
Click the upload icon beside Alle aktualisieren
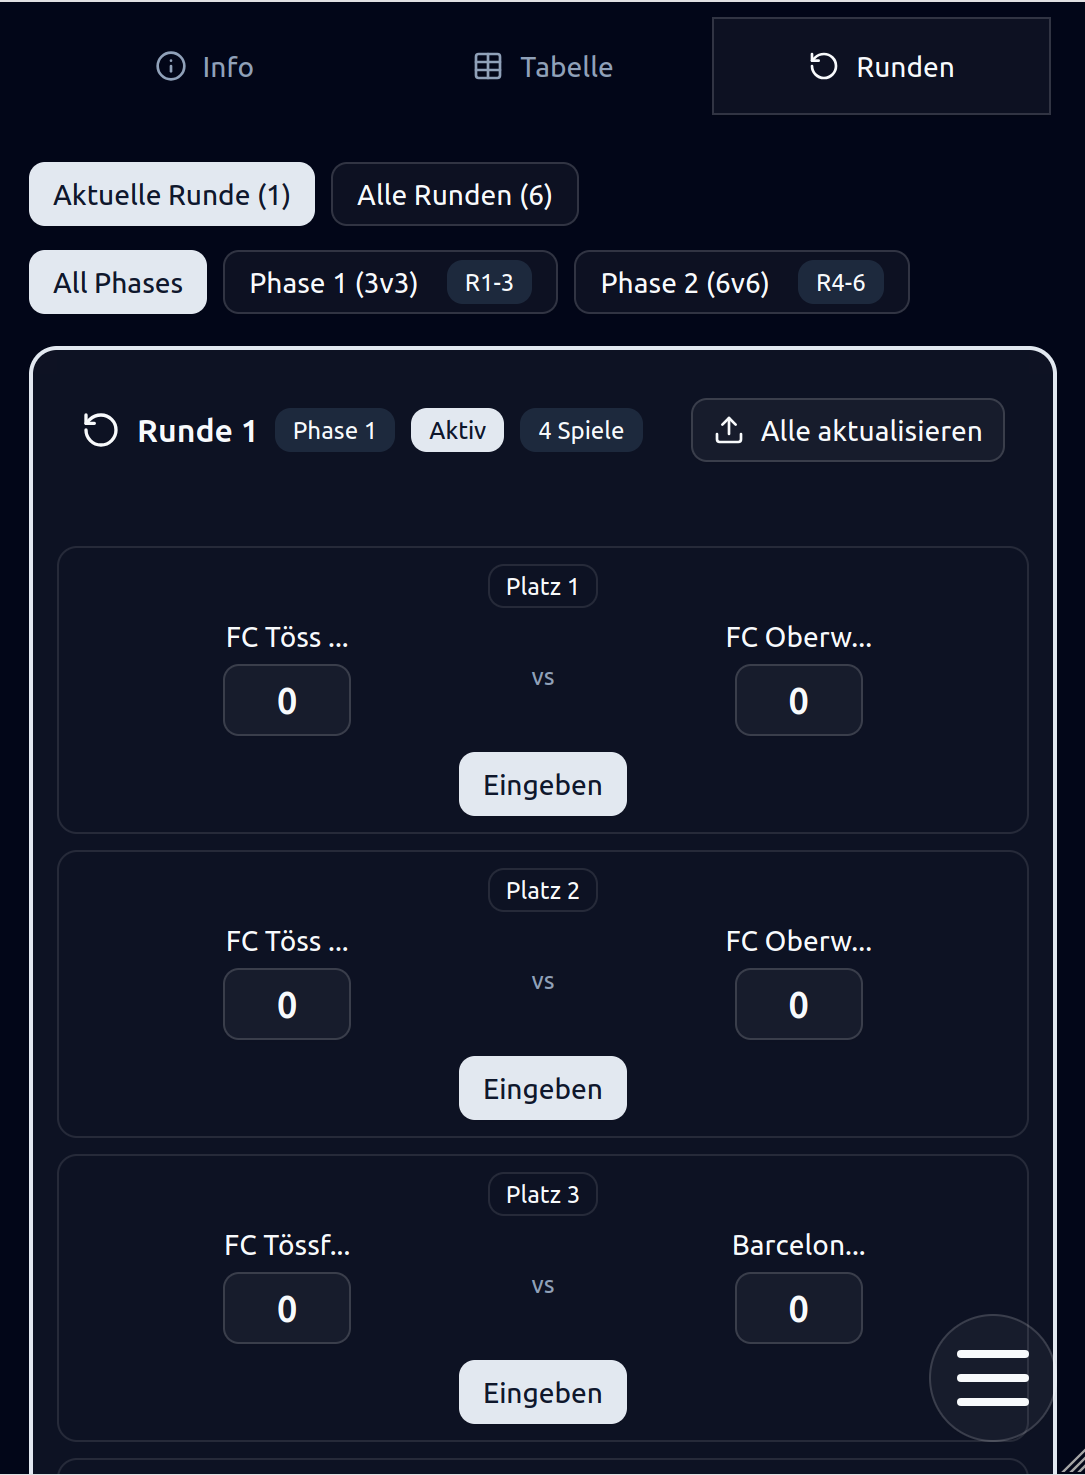coord(729,430)
